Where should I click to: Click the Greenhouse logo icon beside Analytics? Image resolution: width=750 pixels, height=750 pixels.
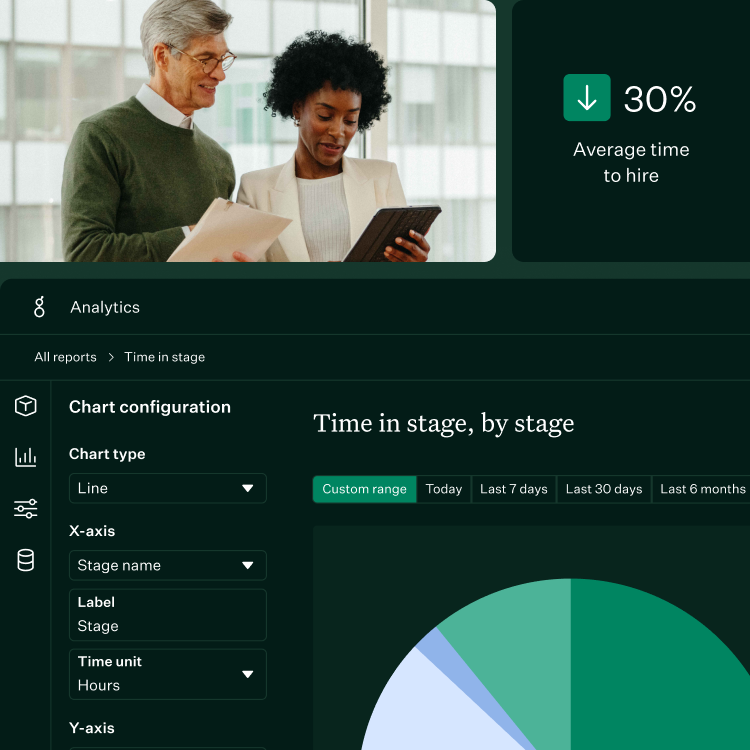[39, 307]
